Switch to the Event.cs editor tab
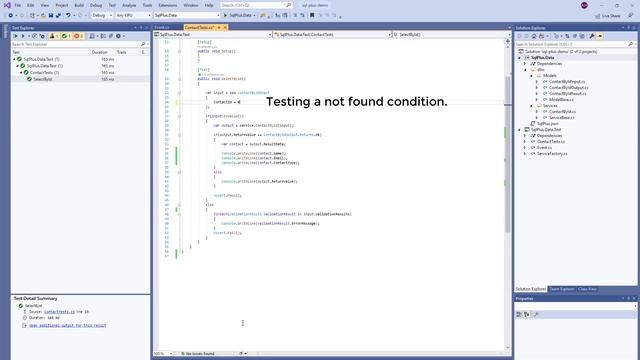Image resolution: width=640 pixels, height=360 pixels. pyautogui.click(x=162, y=27)
